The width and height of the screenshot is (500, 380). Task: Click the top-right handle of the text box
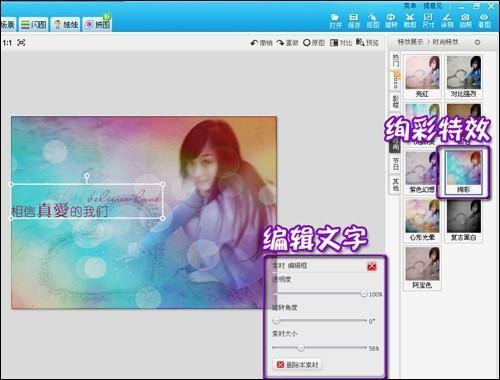(163, 184)
